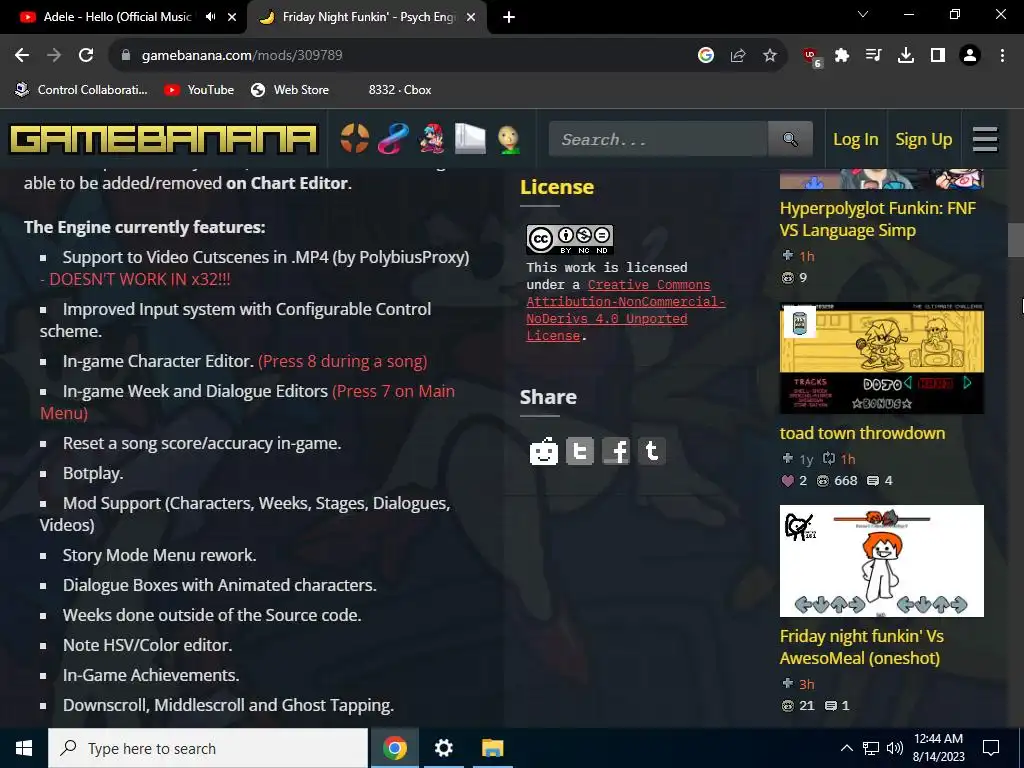The height and width of the screenshot is (768, 1024).
Task: Open the Friday Night Funkin' game icon
Action: [x=432, y=139]
